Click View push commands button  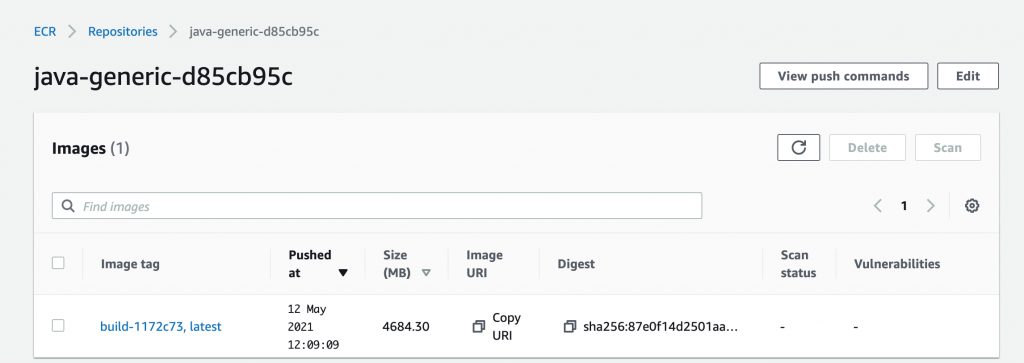[x=844, y=76]
